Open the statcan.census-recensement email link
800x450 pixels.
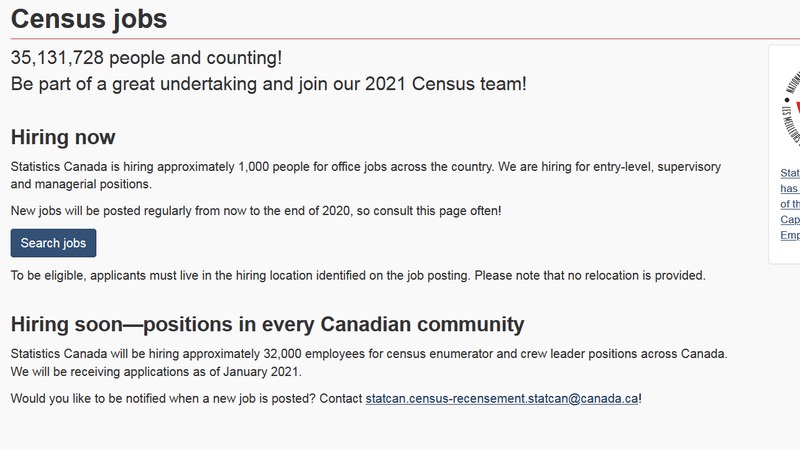tap(502, 399)
